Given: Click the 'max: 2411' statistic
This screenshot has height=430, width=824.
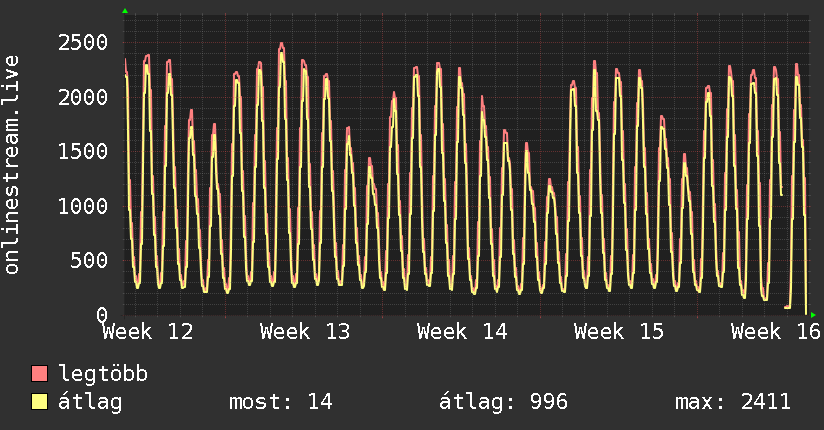Looking at the screenshot, I should (733, 402).
